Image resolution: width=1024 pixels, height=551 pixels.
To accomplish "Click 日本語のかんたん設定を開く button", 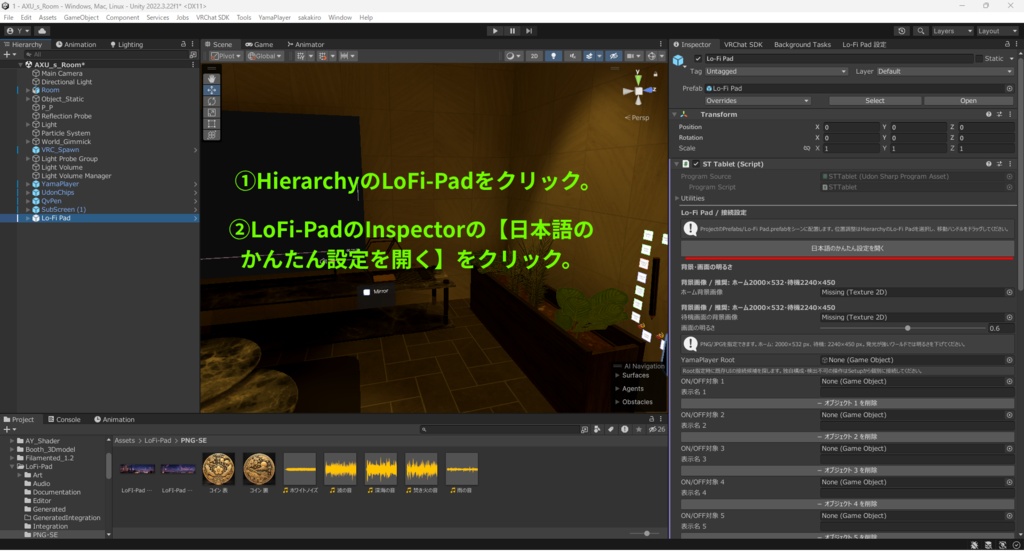I will pyautogui.click(x=847, y=248).
